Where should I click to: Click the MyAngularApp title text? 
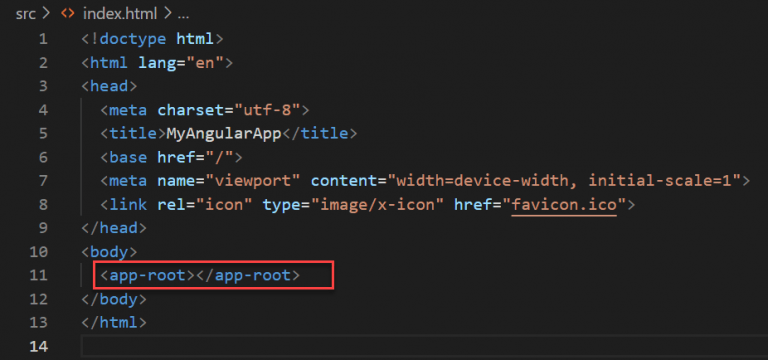[x=224, y=134]
